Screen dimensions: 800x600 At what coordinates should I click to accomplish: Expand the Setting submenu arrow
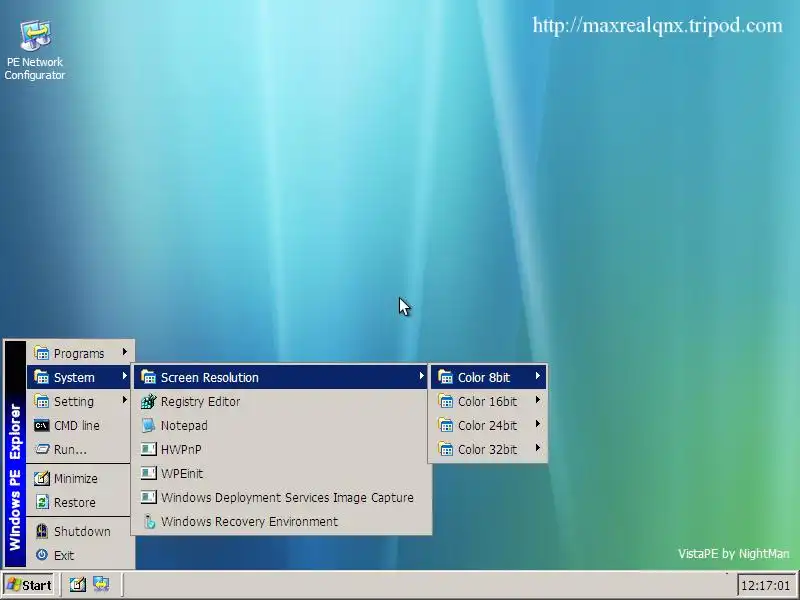click(124, 400)
